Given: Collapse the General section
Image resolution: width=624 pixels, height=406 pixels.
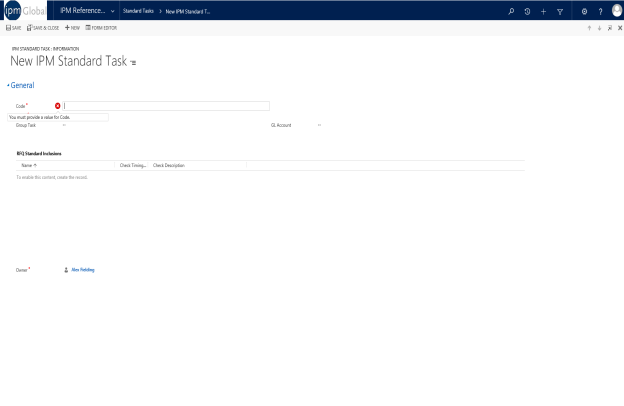Looking at the screenshot, I should 9,85.
